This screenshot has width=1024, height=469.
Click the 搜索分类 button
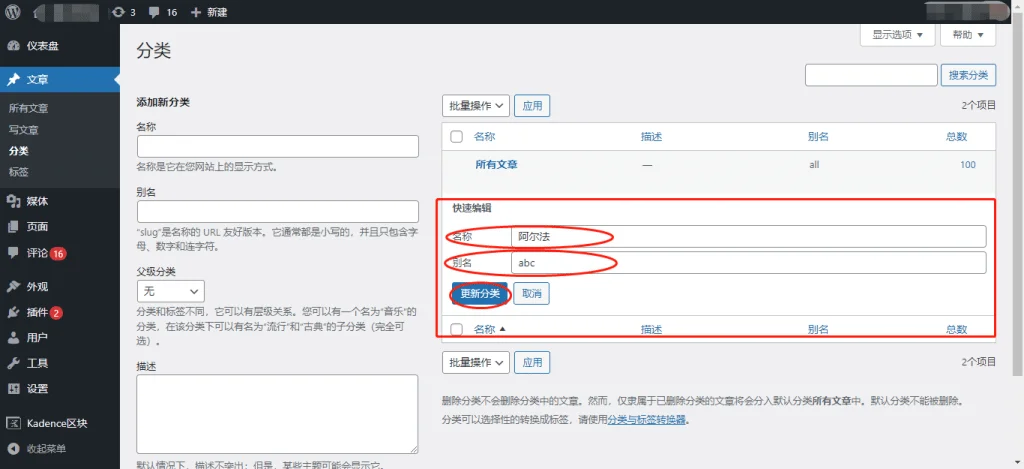tap(968, 75)
